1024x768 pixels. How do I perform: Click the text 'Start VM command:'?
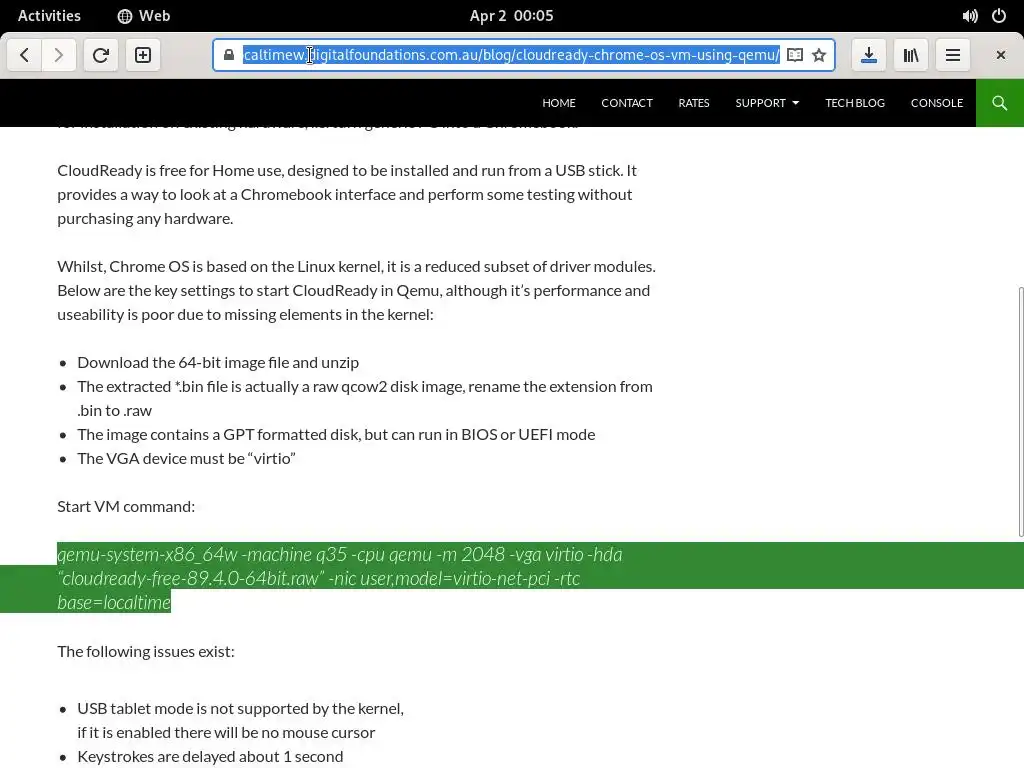click(126, 506)
